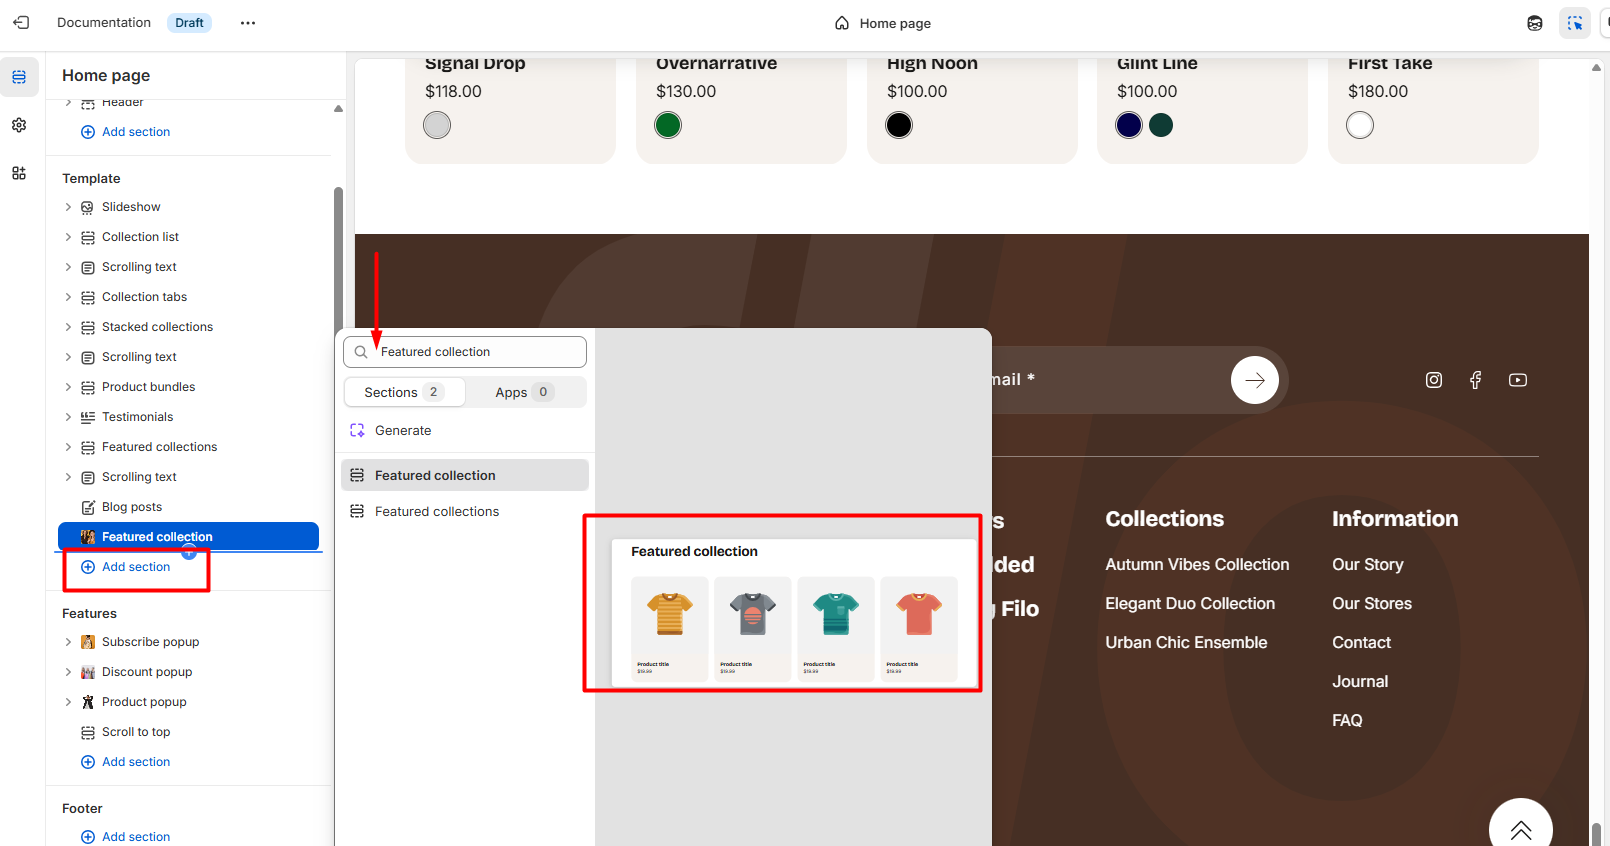The height and width of the screenshot is (846, 1610).
Task: Expand the Featured collections section
Action: 68,447
